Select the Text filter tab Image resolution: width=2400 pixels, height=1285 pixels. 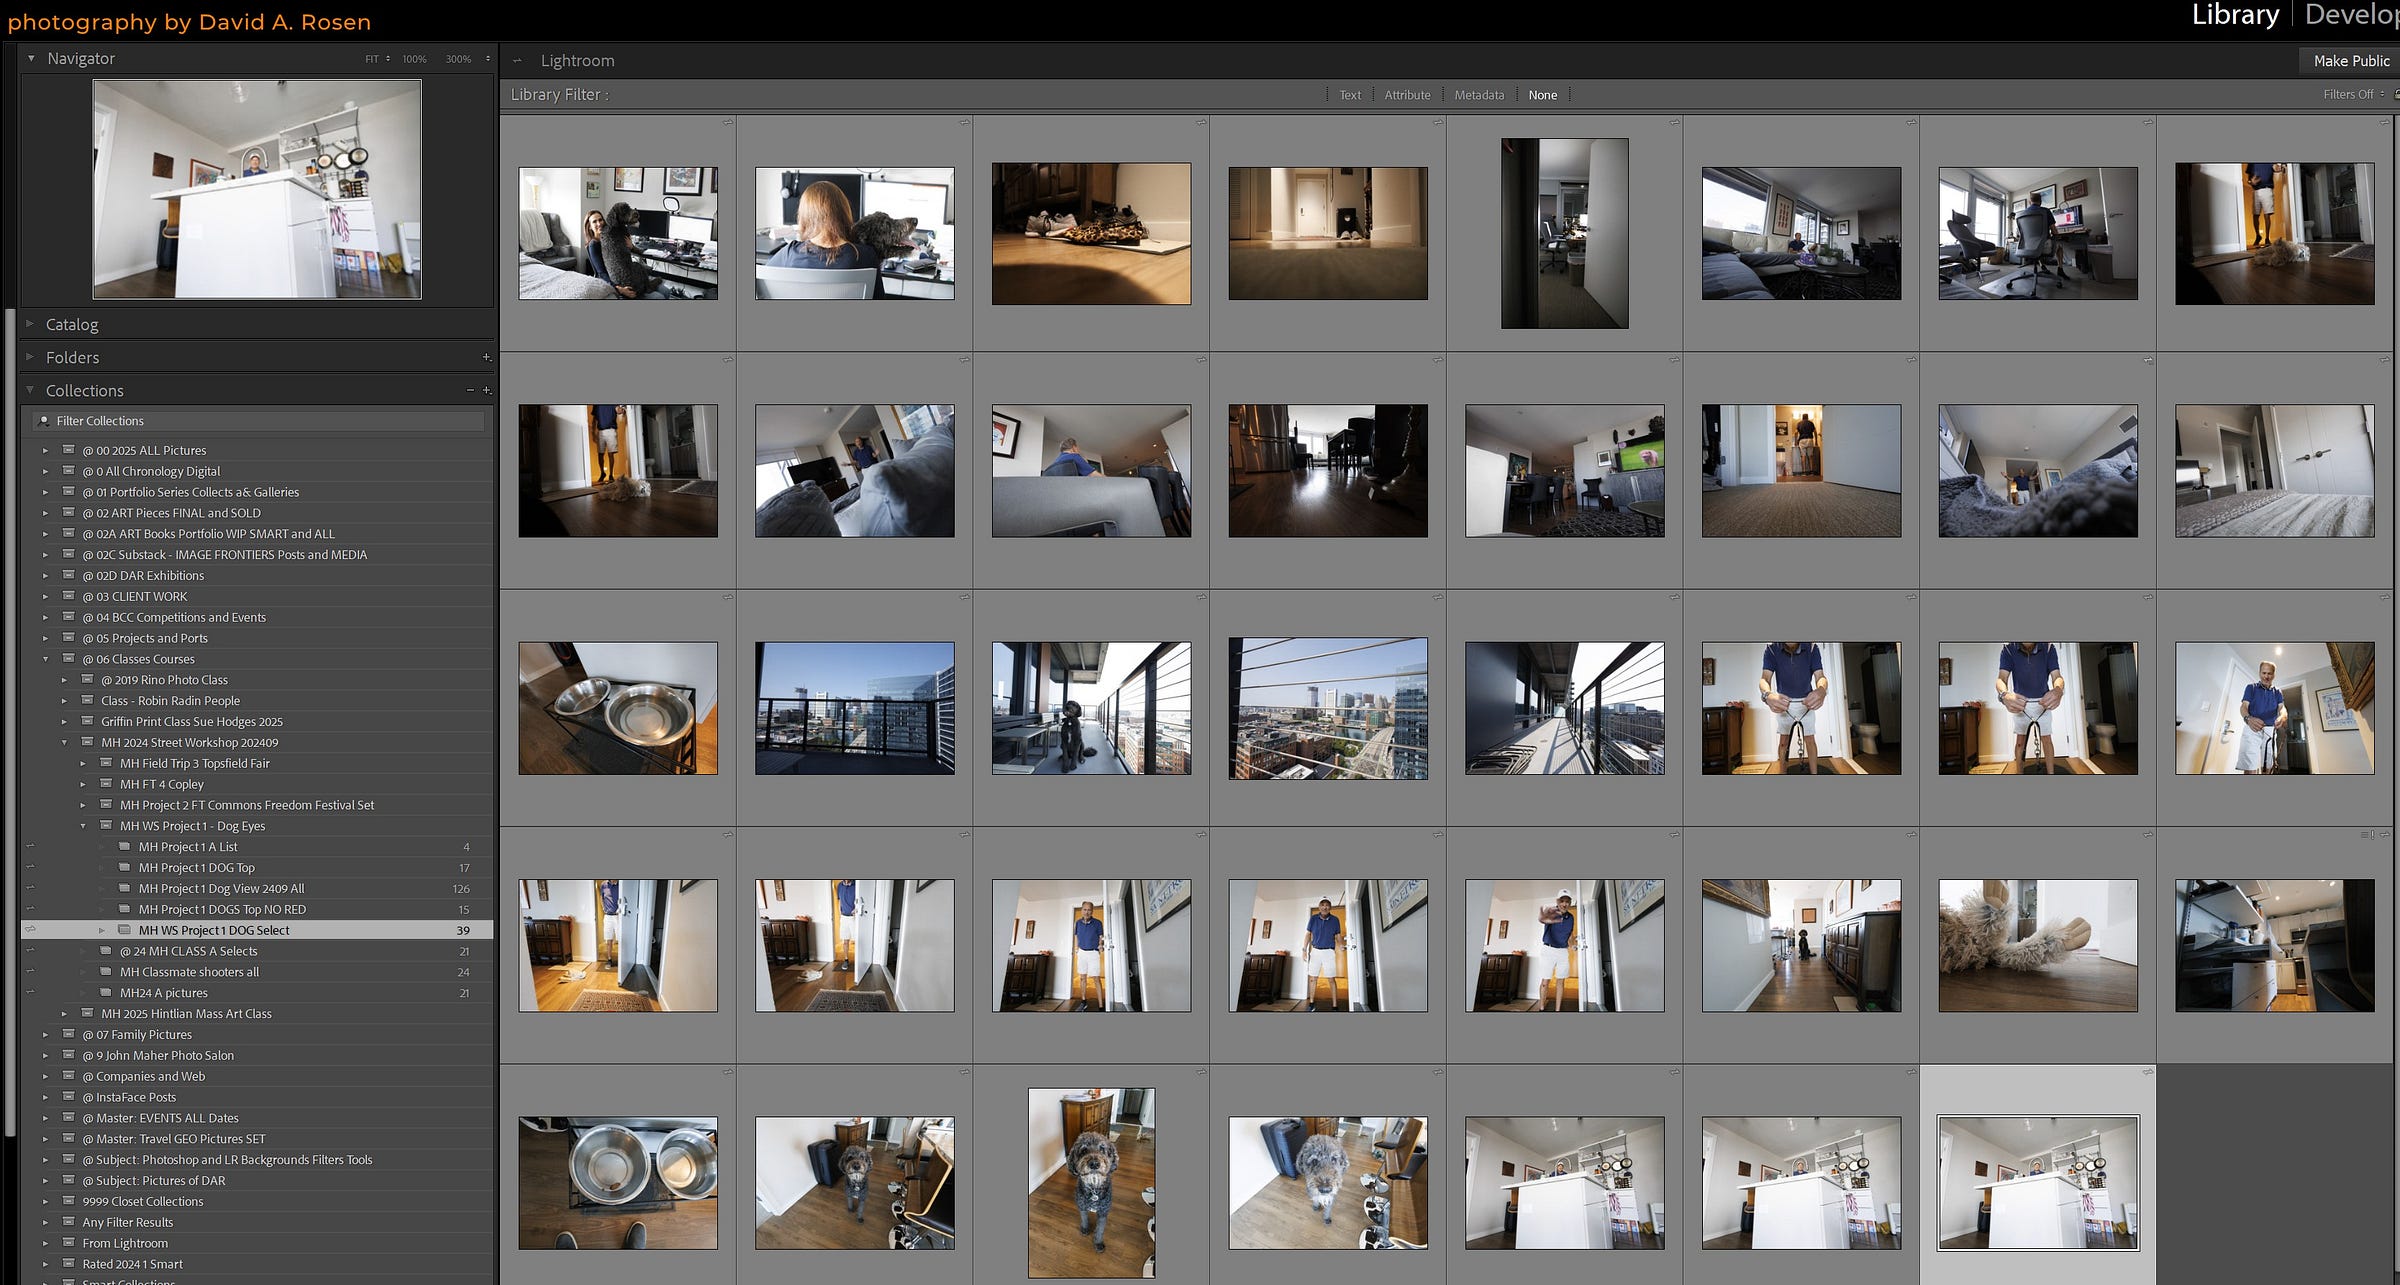point(1349,94)
